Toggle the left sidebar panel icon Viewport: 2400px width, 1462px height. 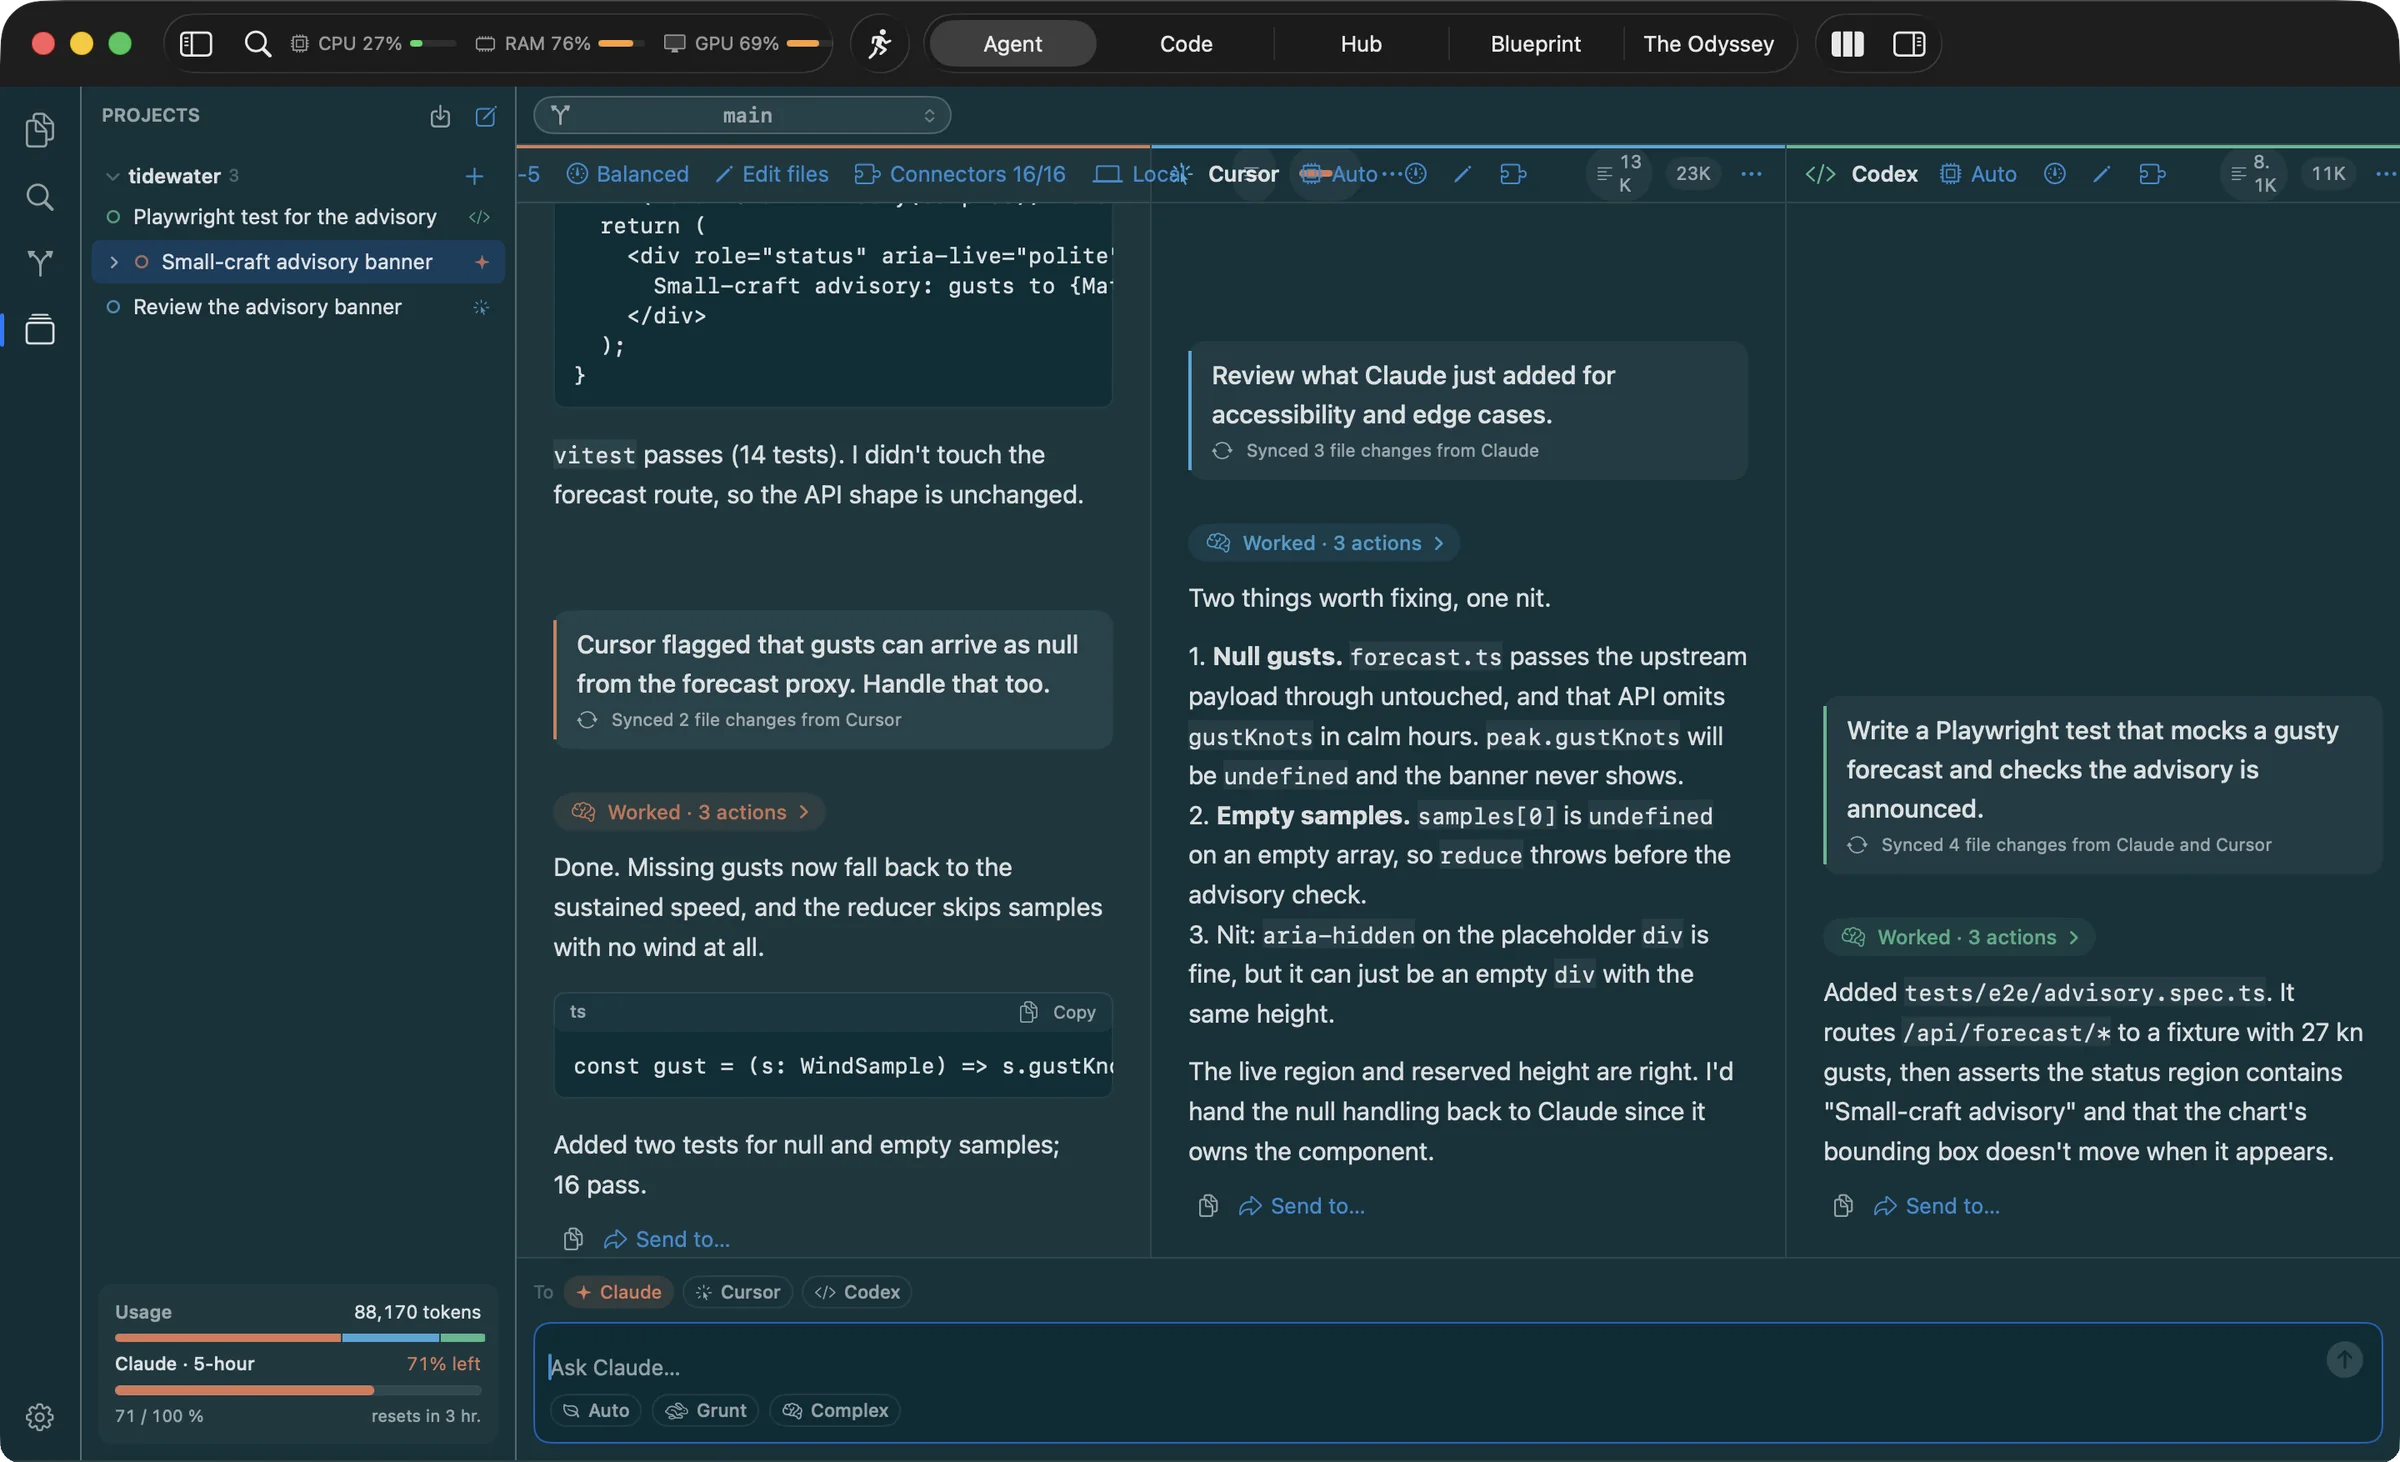pyautogui.click(x=195, y=44)
